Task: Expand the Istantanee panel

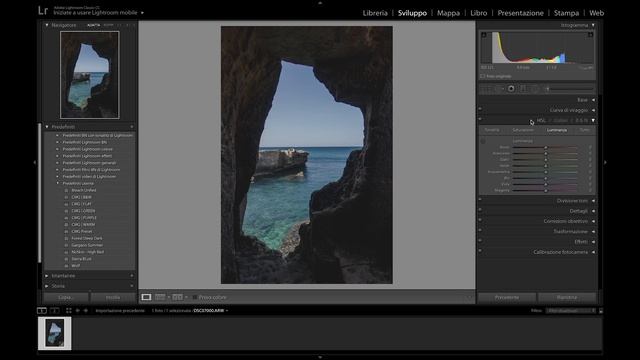Action: [x=47, y=276]
